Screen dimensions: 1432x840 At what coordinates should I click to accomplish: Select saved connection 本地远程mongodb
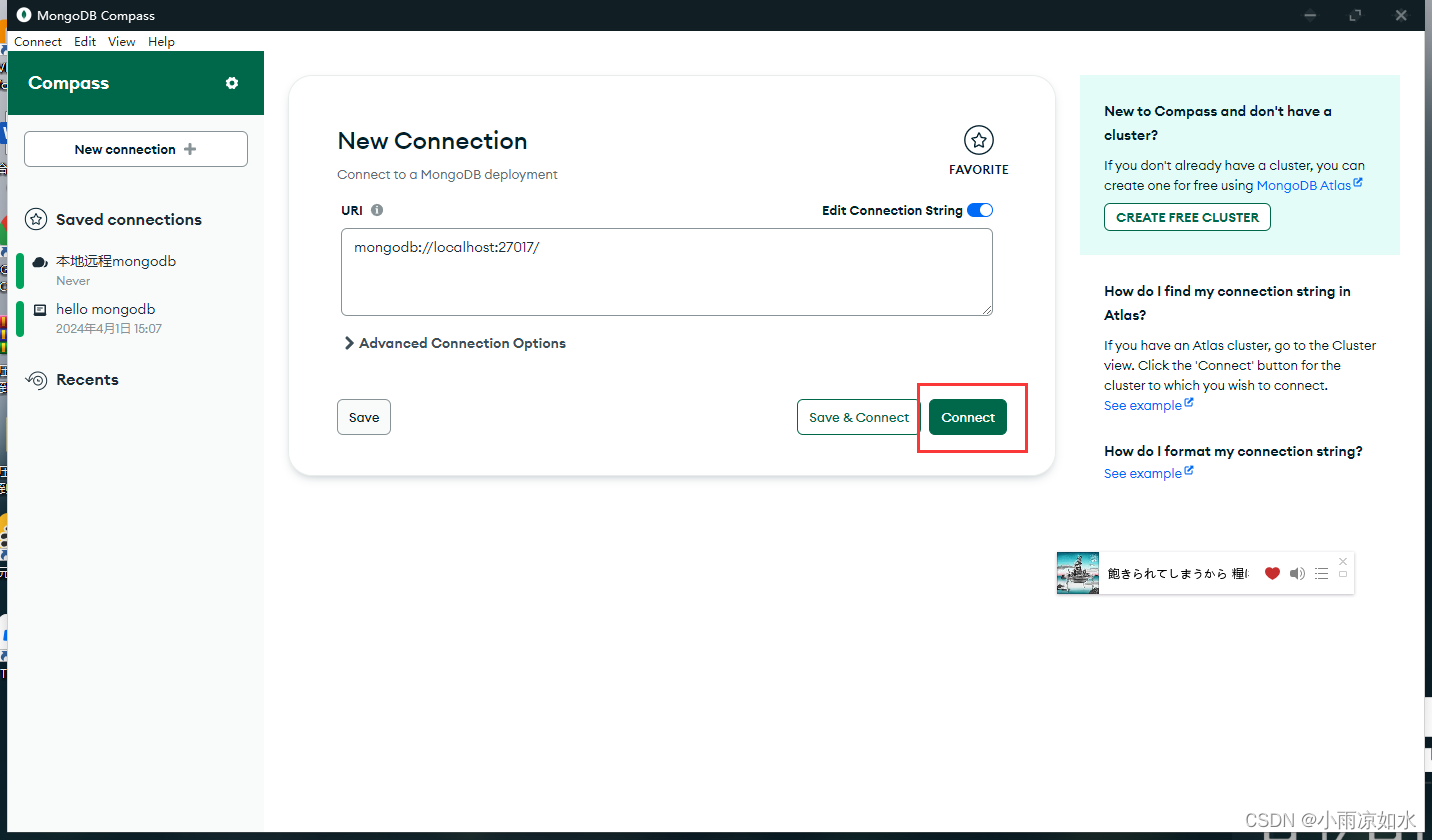(x=136, y=270)
